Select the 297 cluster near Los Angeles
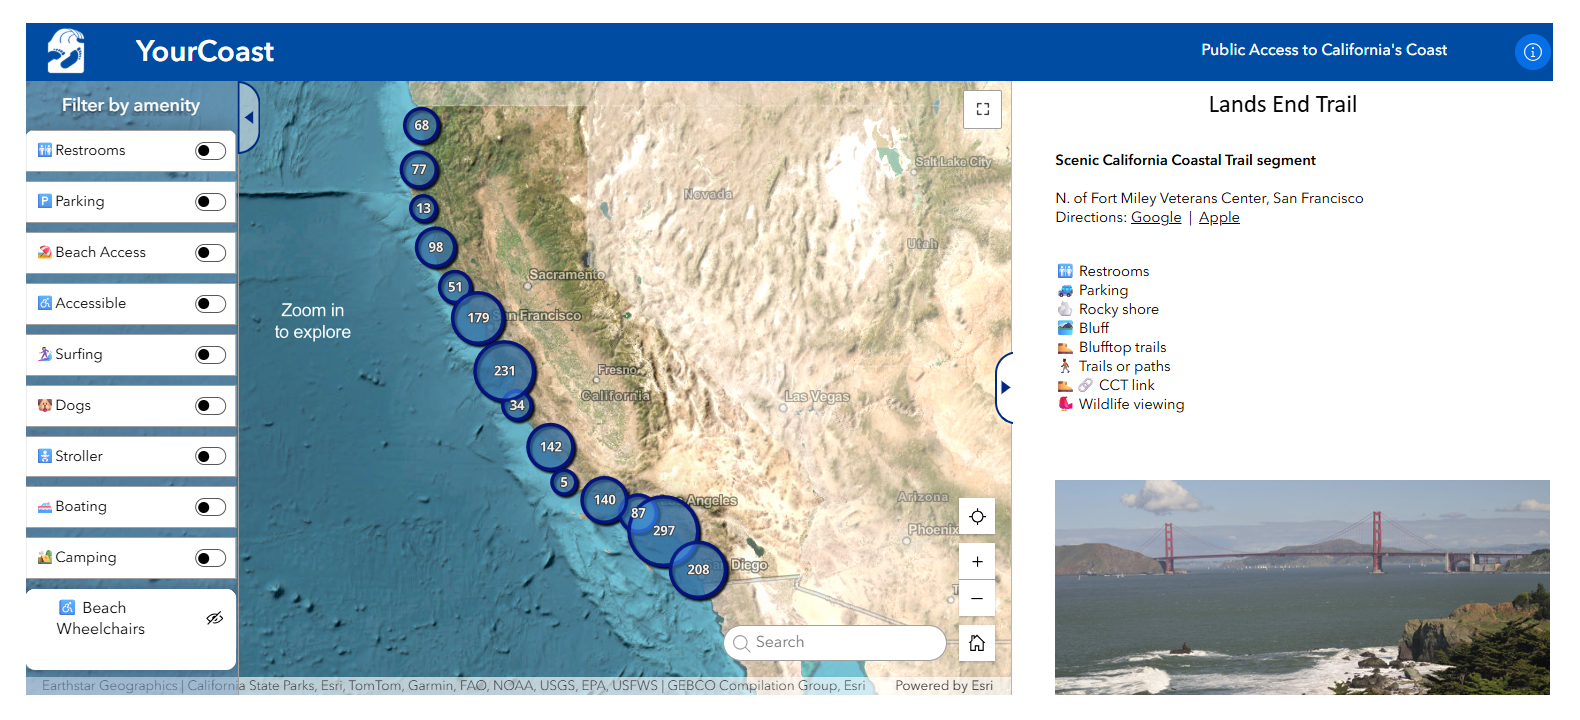The image size is (1580, 720). coord(663,531)
